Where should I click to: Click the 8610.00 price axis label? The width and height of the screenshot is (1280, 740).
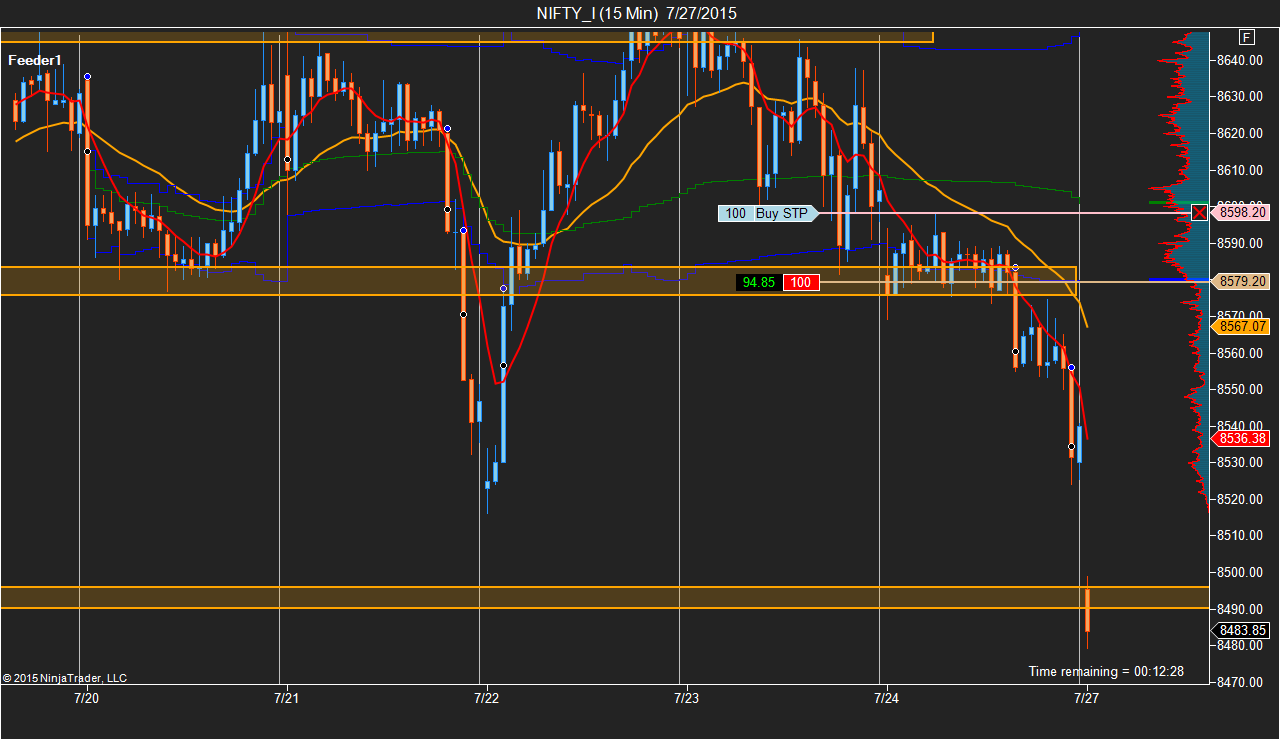(x=1242, y=170)
